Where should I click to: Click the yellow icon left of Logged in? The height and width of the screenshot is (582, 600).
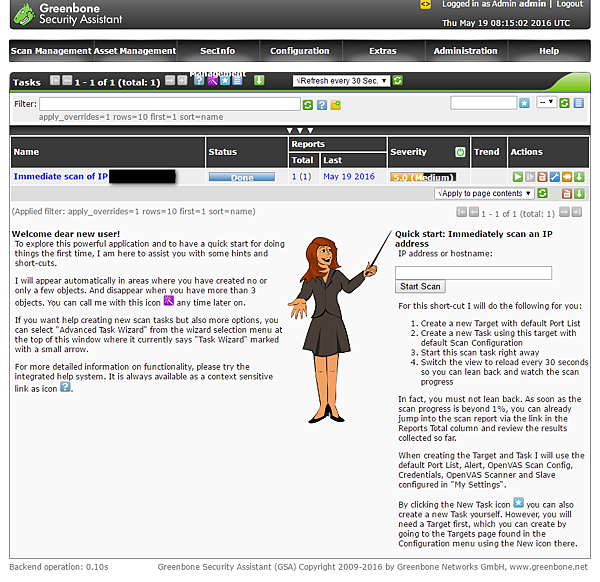pyautogui.click(x=426, y=5)
